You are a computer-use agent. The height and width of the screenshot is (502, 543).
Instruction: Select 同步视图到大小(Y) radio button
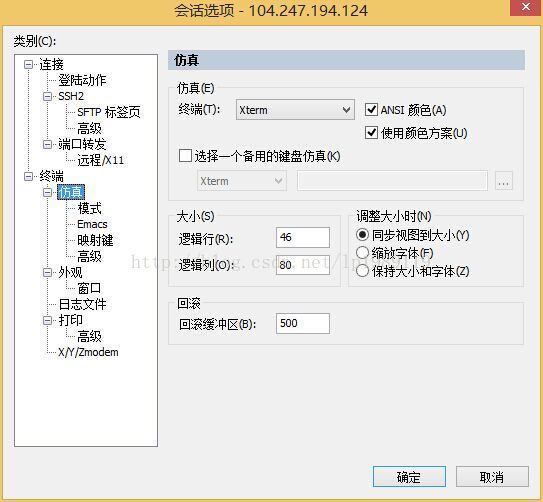362,235
